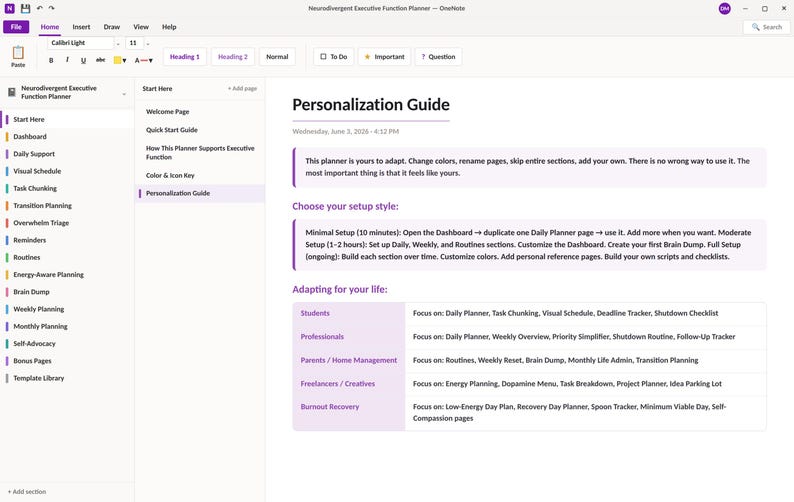Click the Search box

[x=767, y=27]
